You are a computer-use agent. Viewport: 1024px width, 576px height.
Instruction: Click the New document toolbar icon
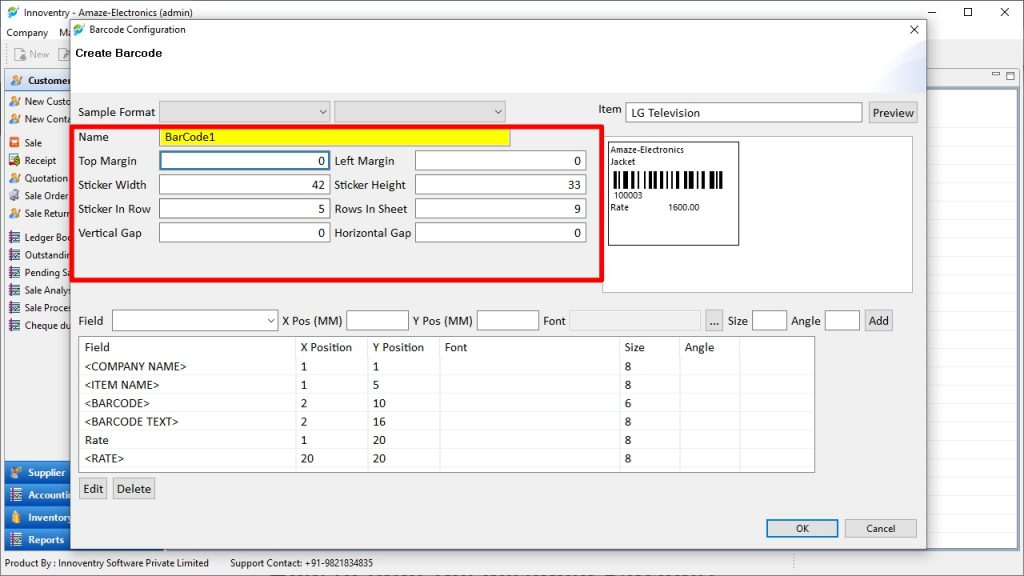click(20, 54)
